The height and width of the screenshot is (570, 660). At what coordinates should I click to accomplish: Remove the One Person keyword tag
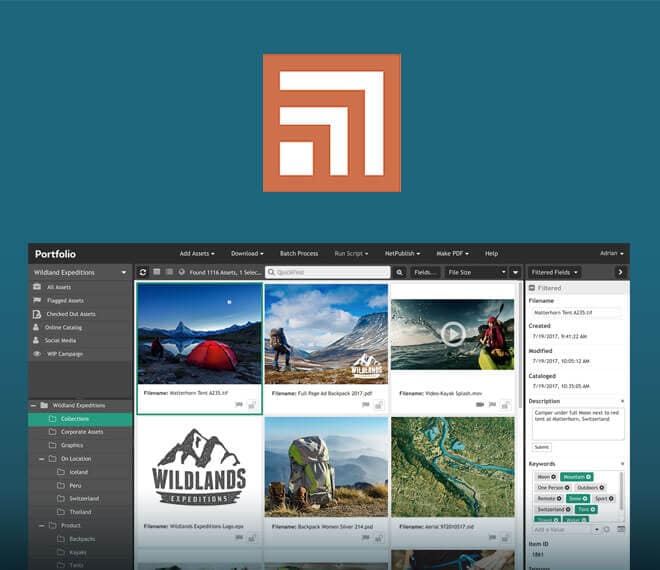[567, 487]
